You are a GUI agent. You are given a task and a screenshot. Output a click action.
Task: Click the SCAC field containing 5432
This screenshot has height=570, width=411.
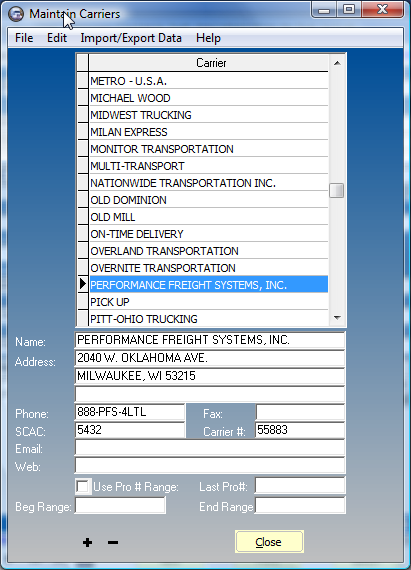tap(130, 430)
